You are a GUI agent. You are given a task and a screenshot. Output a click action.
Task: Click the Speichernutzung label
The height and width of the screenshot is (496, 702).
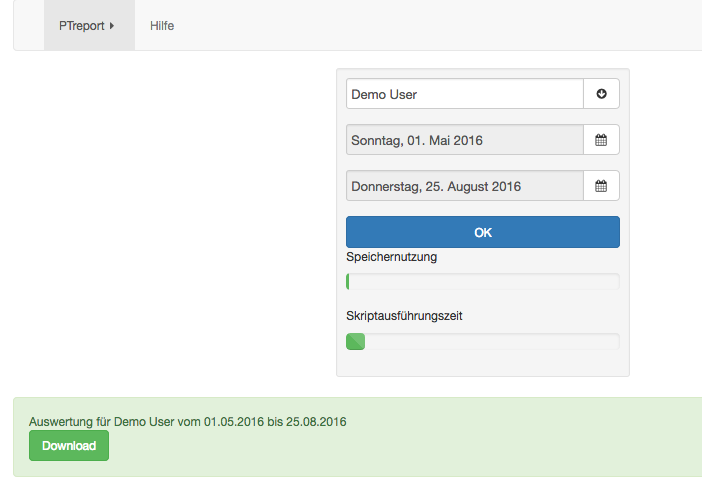[x=391, y=257]
